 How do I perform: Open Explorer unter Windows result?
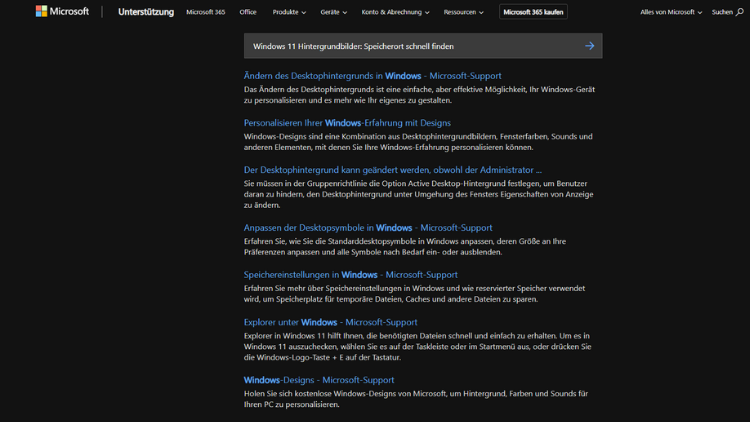pyautogui.click(x=331, y=322)
